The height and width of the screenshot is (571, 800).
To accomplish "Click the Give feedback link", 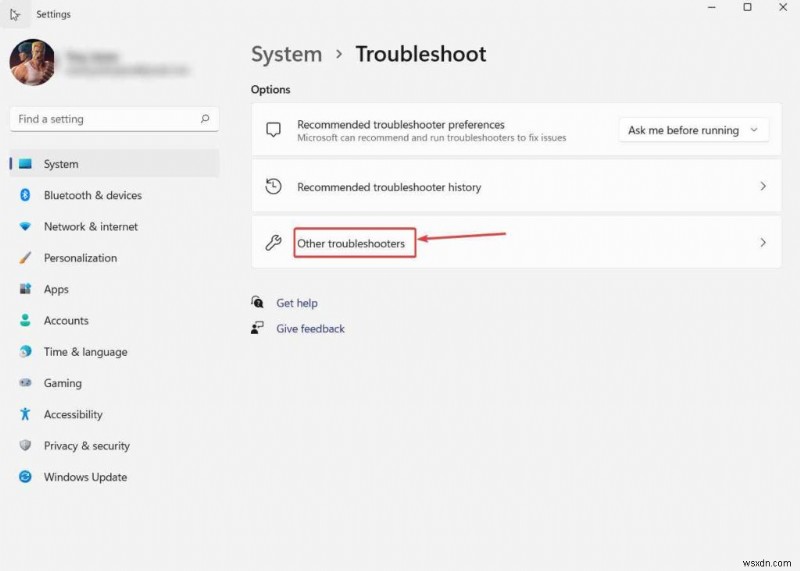I will (310, 329).
